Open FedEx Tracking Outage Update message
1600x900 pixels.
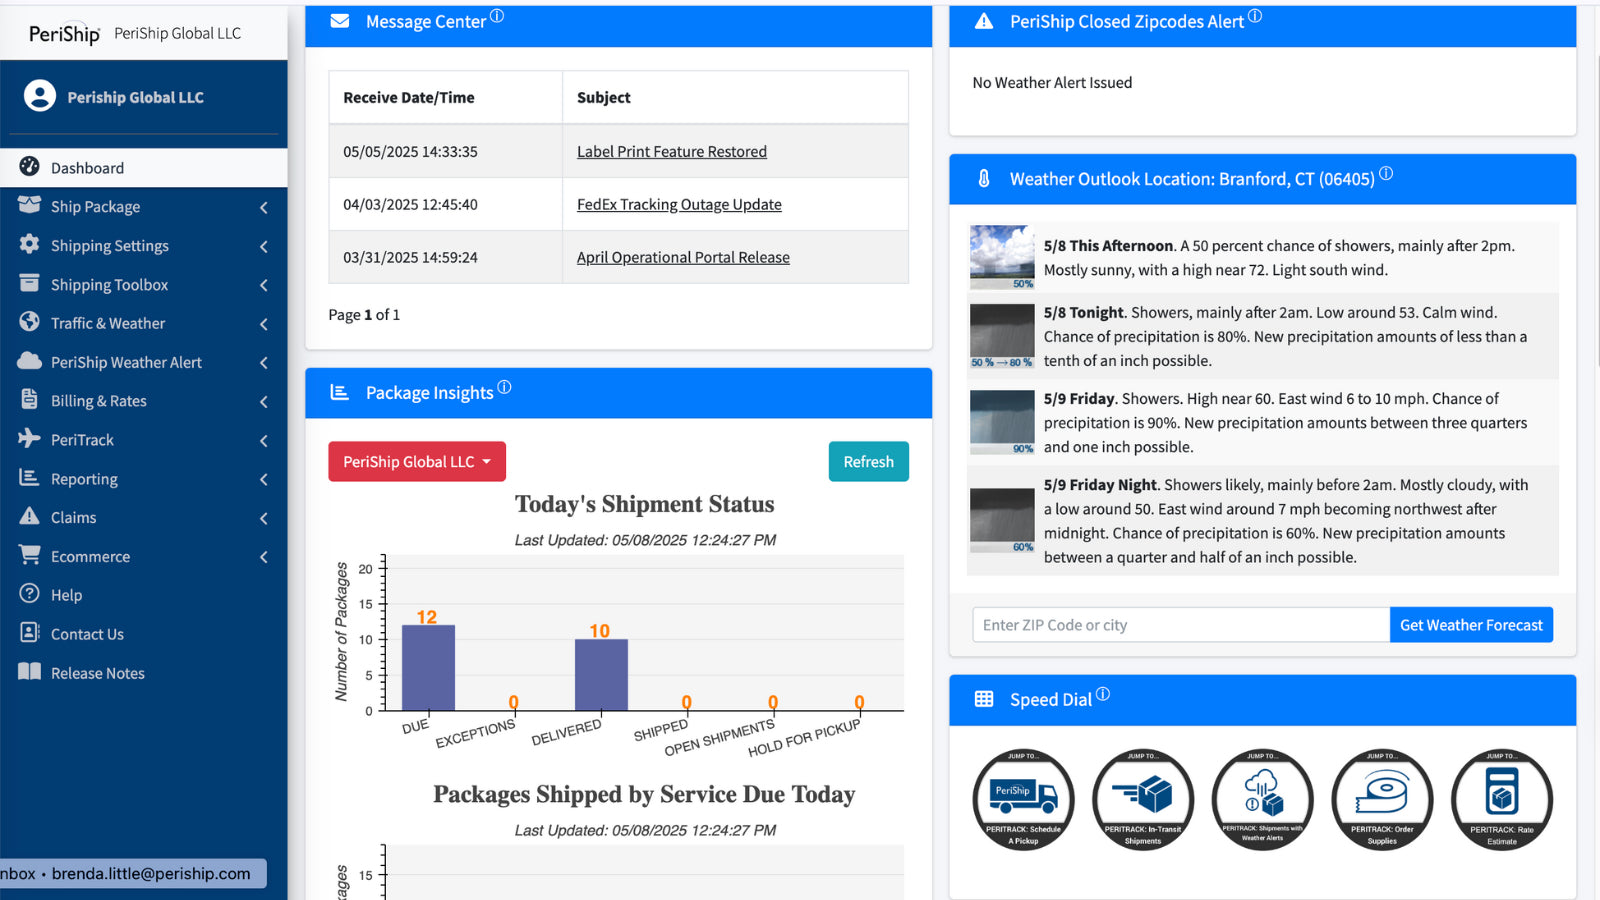tap(679, 204)
